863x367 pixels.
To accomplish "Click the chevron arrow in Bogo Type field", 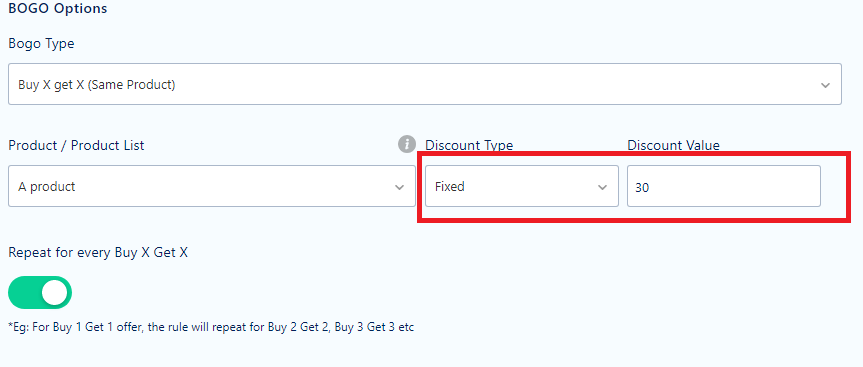I will point(825,85).
